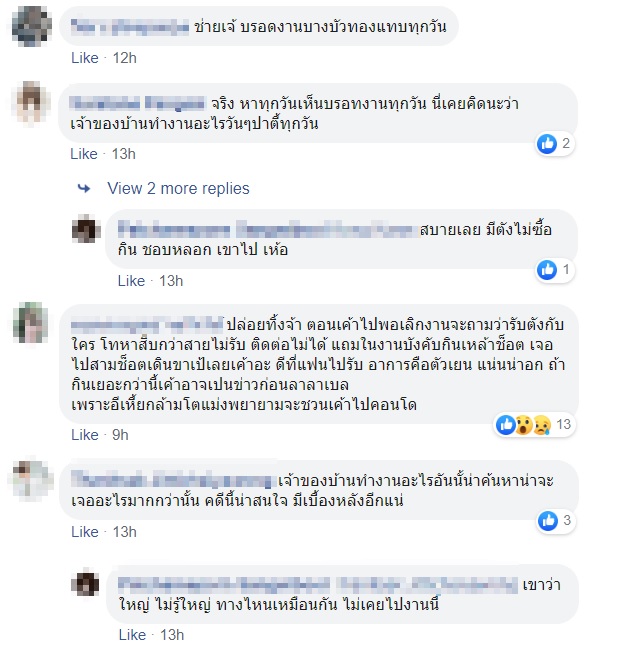The image size is (622, 657).
Task: Like the comment beginning with จริง หาทุกวัน
Action: 84,154
